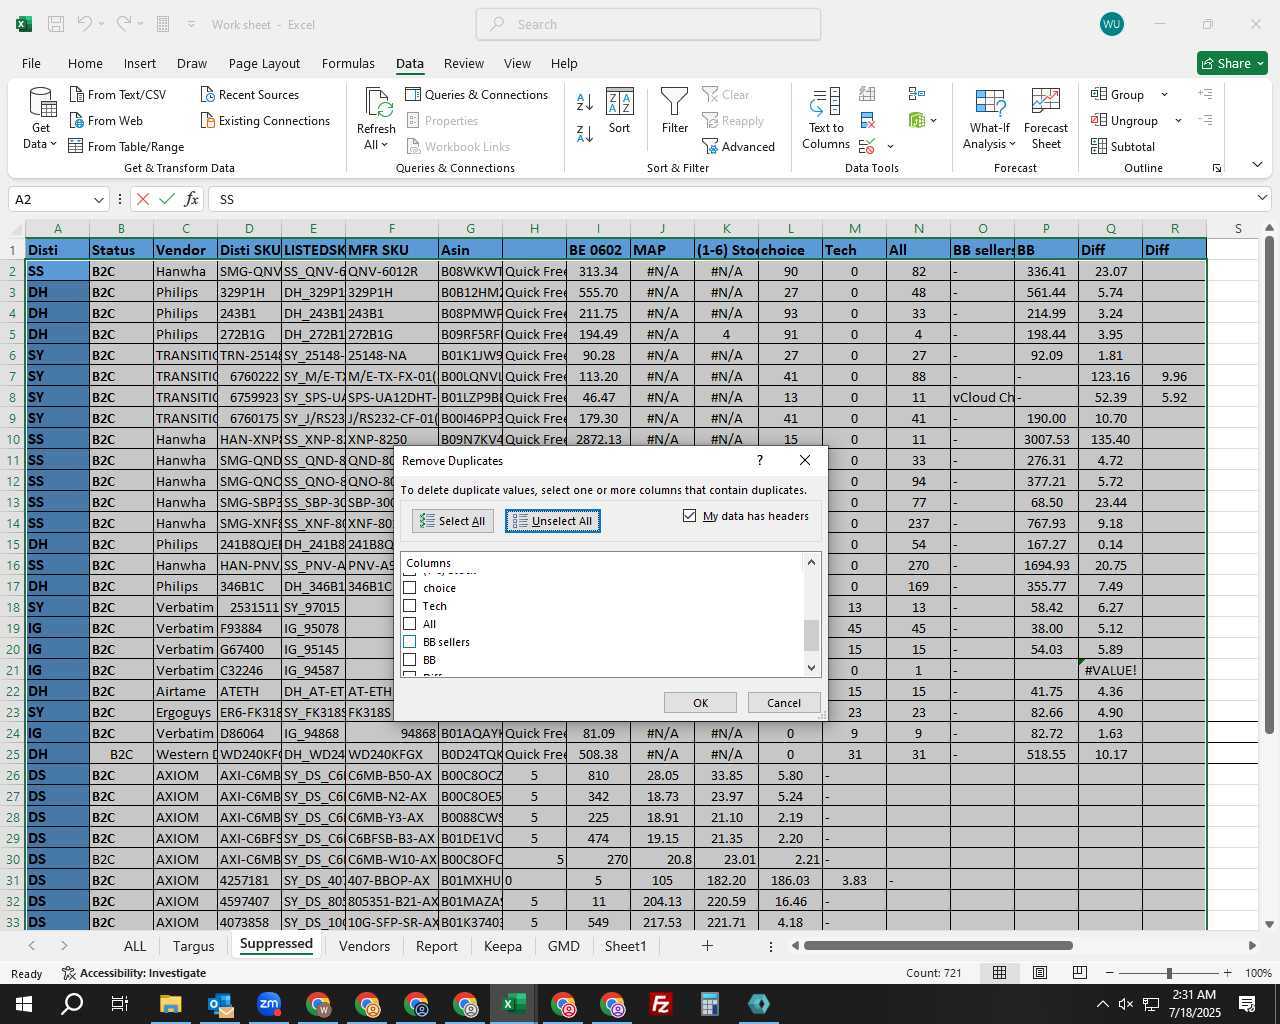1280x1024 pixels.
Task: Check the 'Tech' column checkbox
Action: click(x=409, y=606)
